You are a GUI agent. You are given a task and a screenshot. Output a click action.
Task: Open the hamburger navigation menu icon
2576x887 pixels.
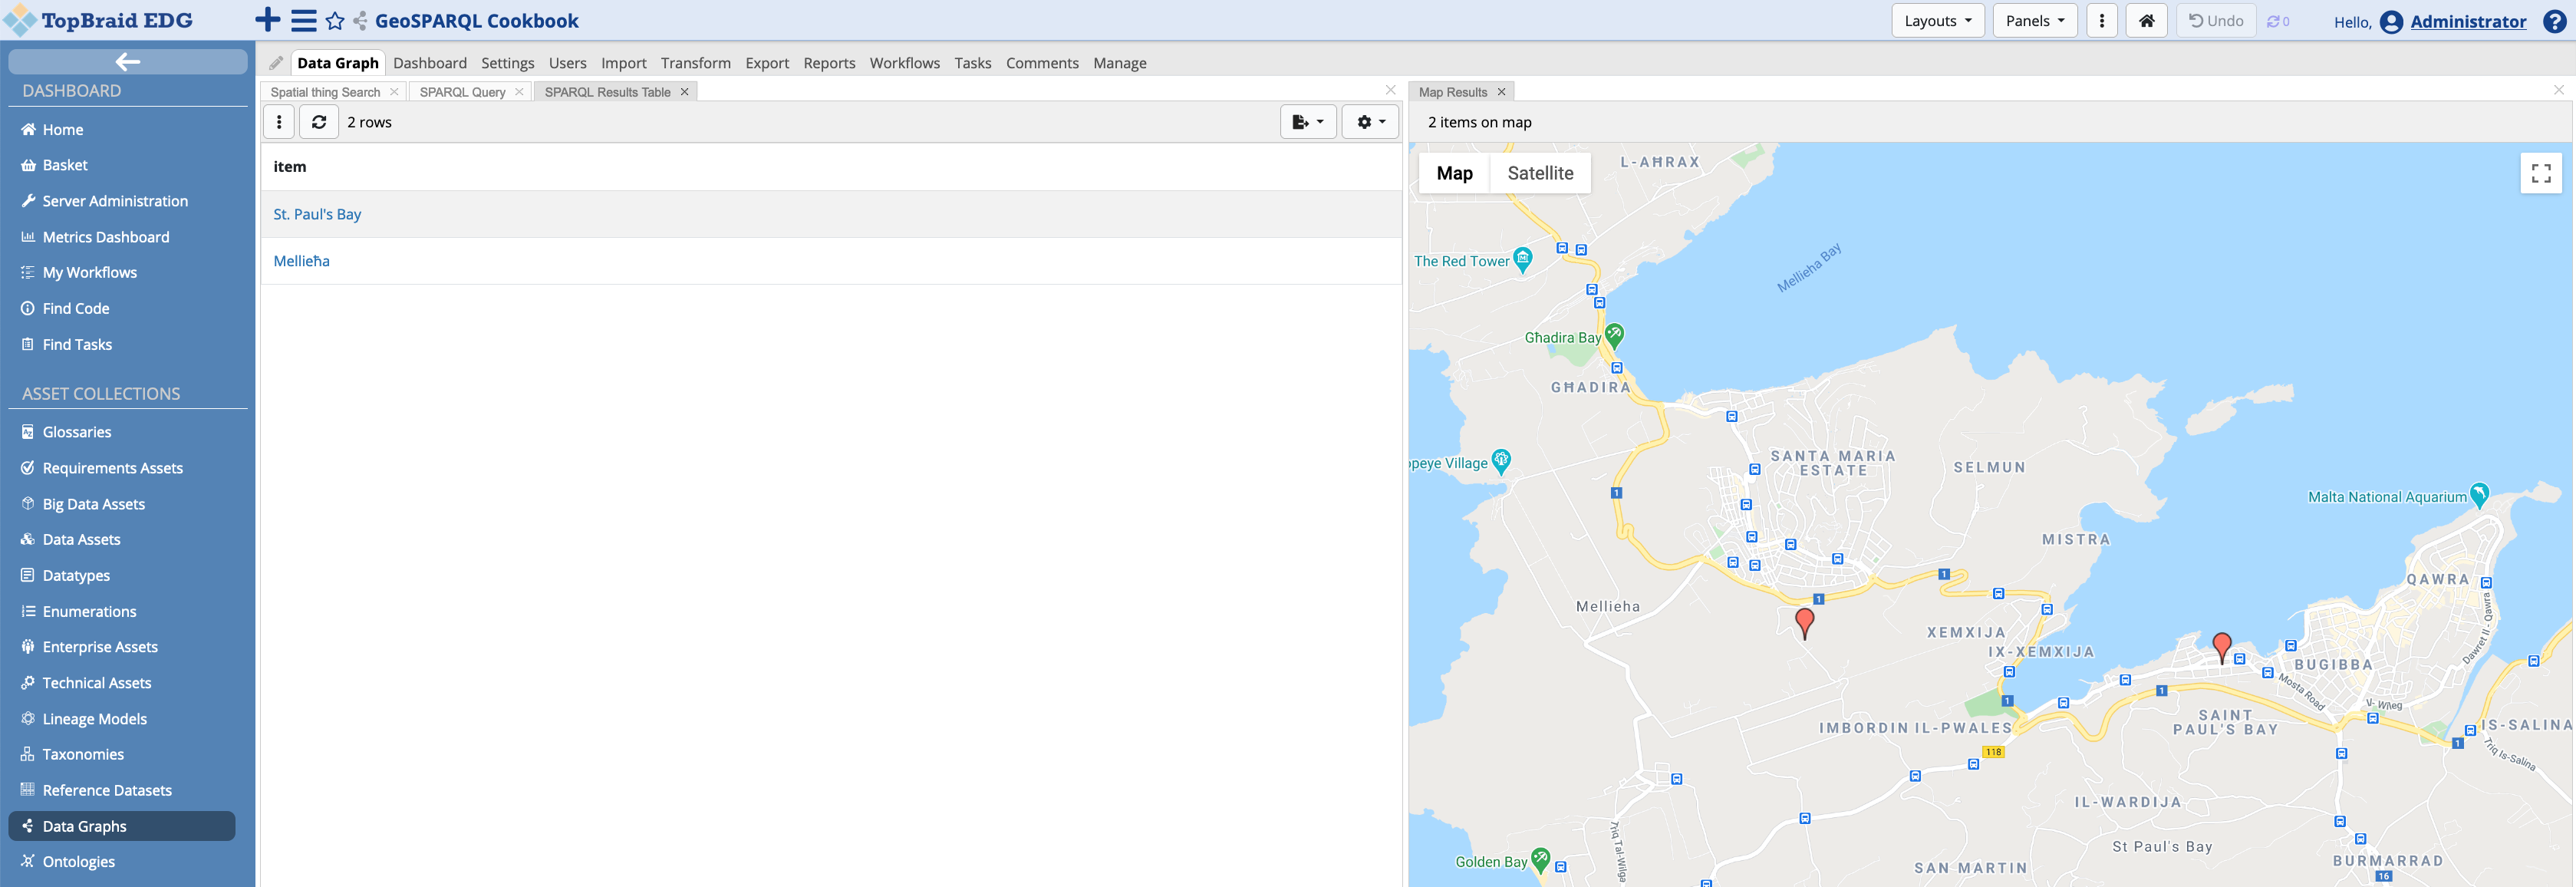pos(304,20)
